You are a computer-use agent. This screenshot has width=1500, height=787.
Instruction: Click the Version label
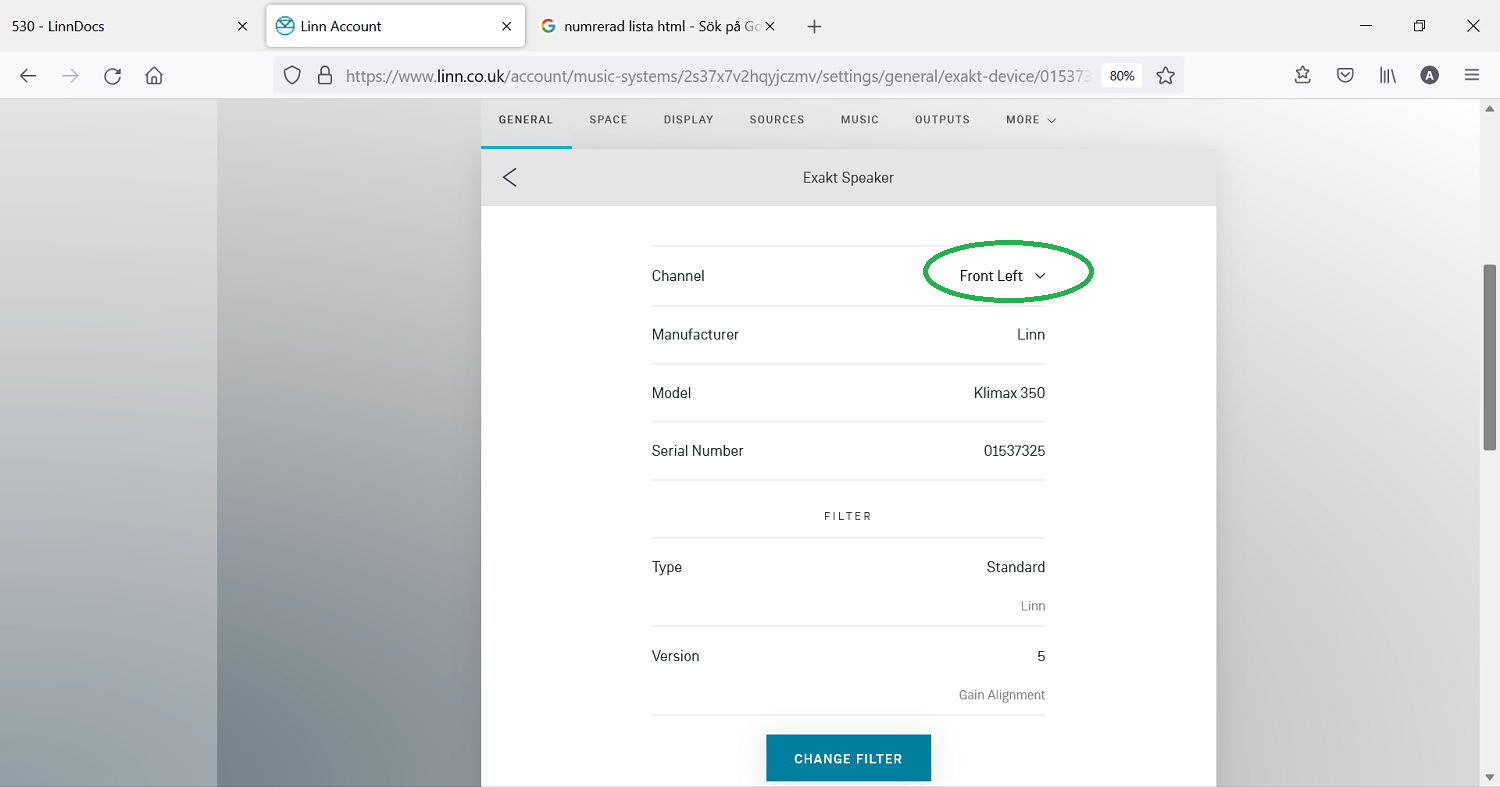click(675, 656)
